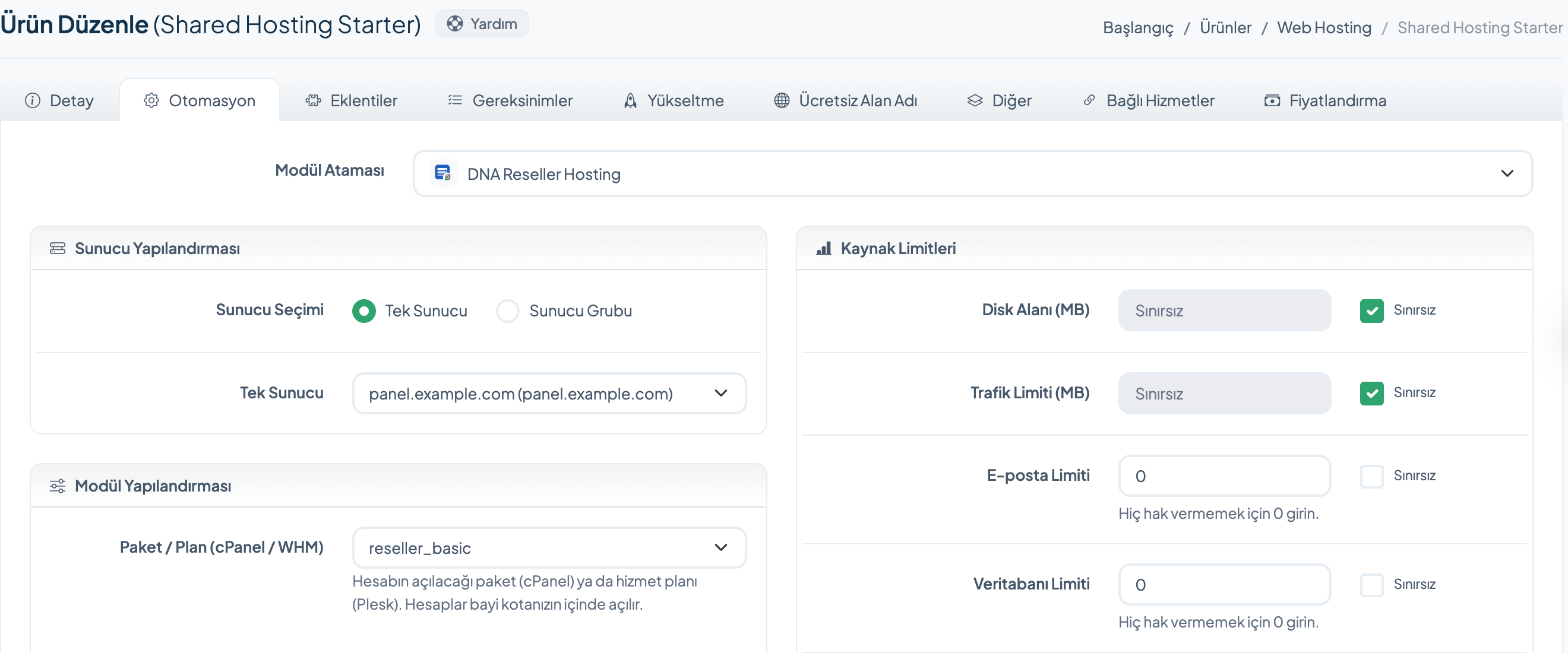This screenshot has width=1568, height=653.
Task: Click the E-posta Limiti hint text
Action: pos(1218,514)
